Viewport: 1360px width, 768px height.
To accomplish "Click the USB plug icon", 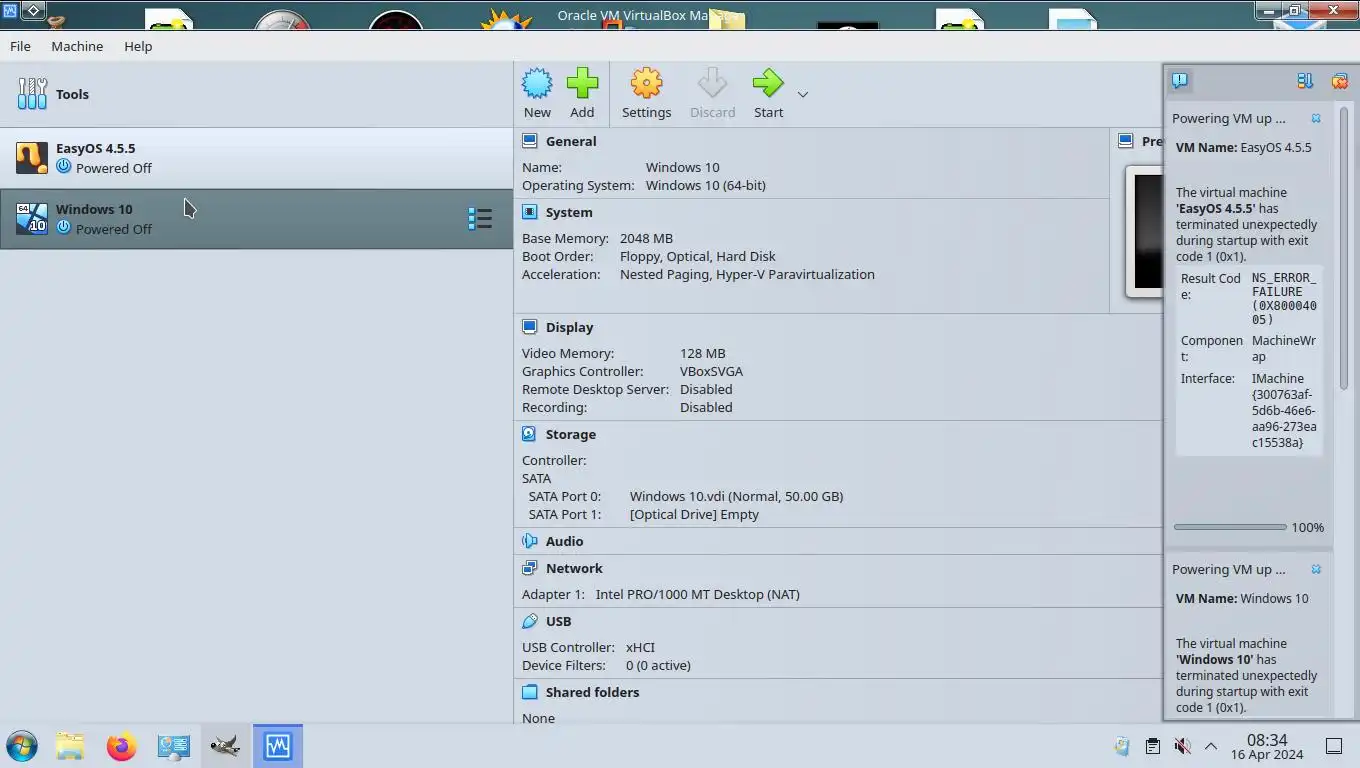I will 530,621.
